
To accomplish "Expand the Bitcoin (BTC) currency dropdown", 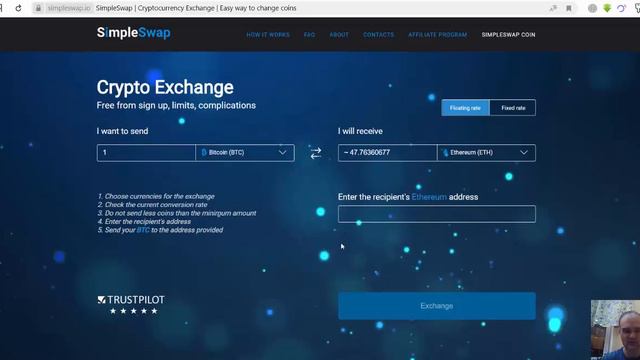I will click(x=245, y=153).
